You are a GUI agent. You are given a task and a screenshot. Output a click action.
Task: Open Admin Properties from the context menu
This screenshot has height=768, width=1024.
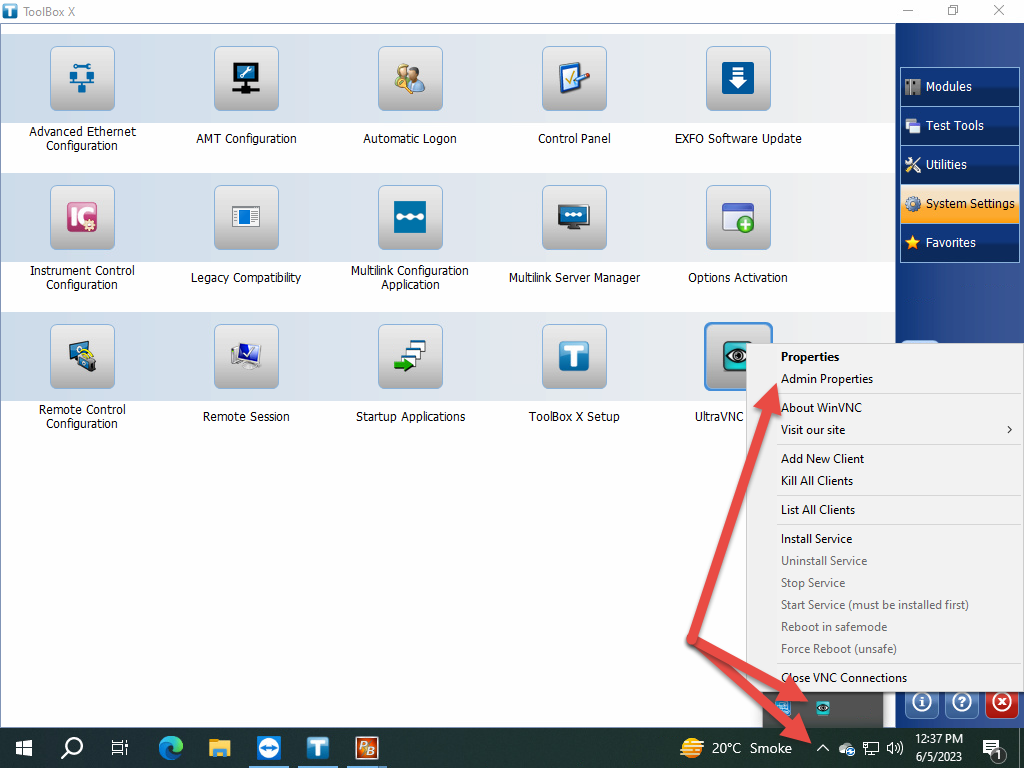(x=886, y=379)
